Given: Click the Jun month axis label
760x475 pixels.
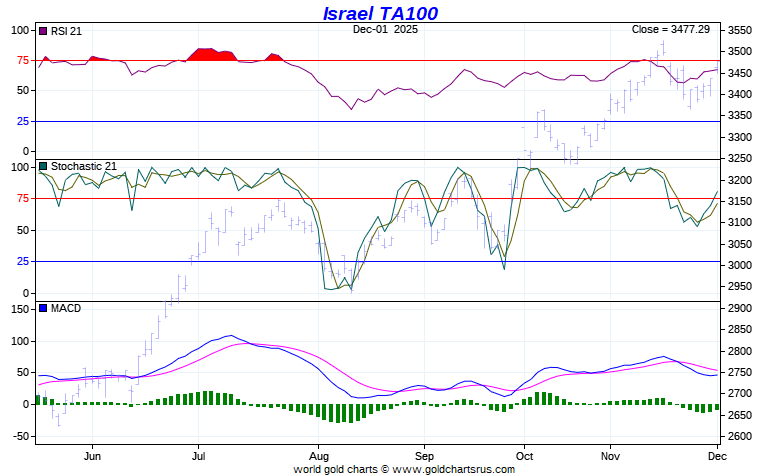Looking at the screenshot, I should (x=92, y=456).
